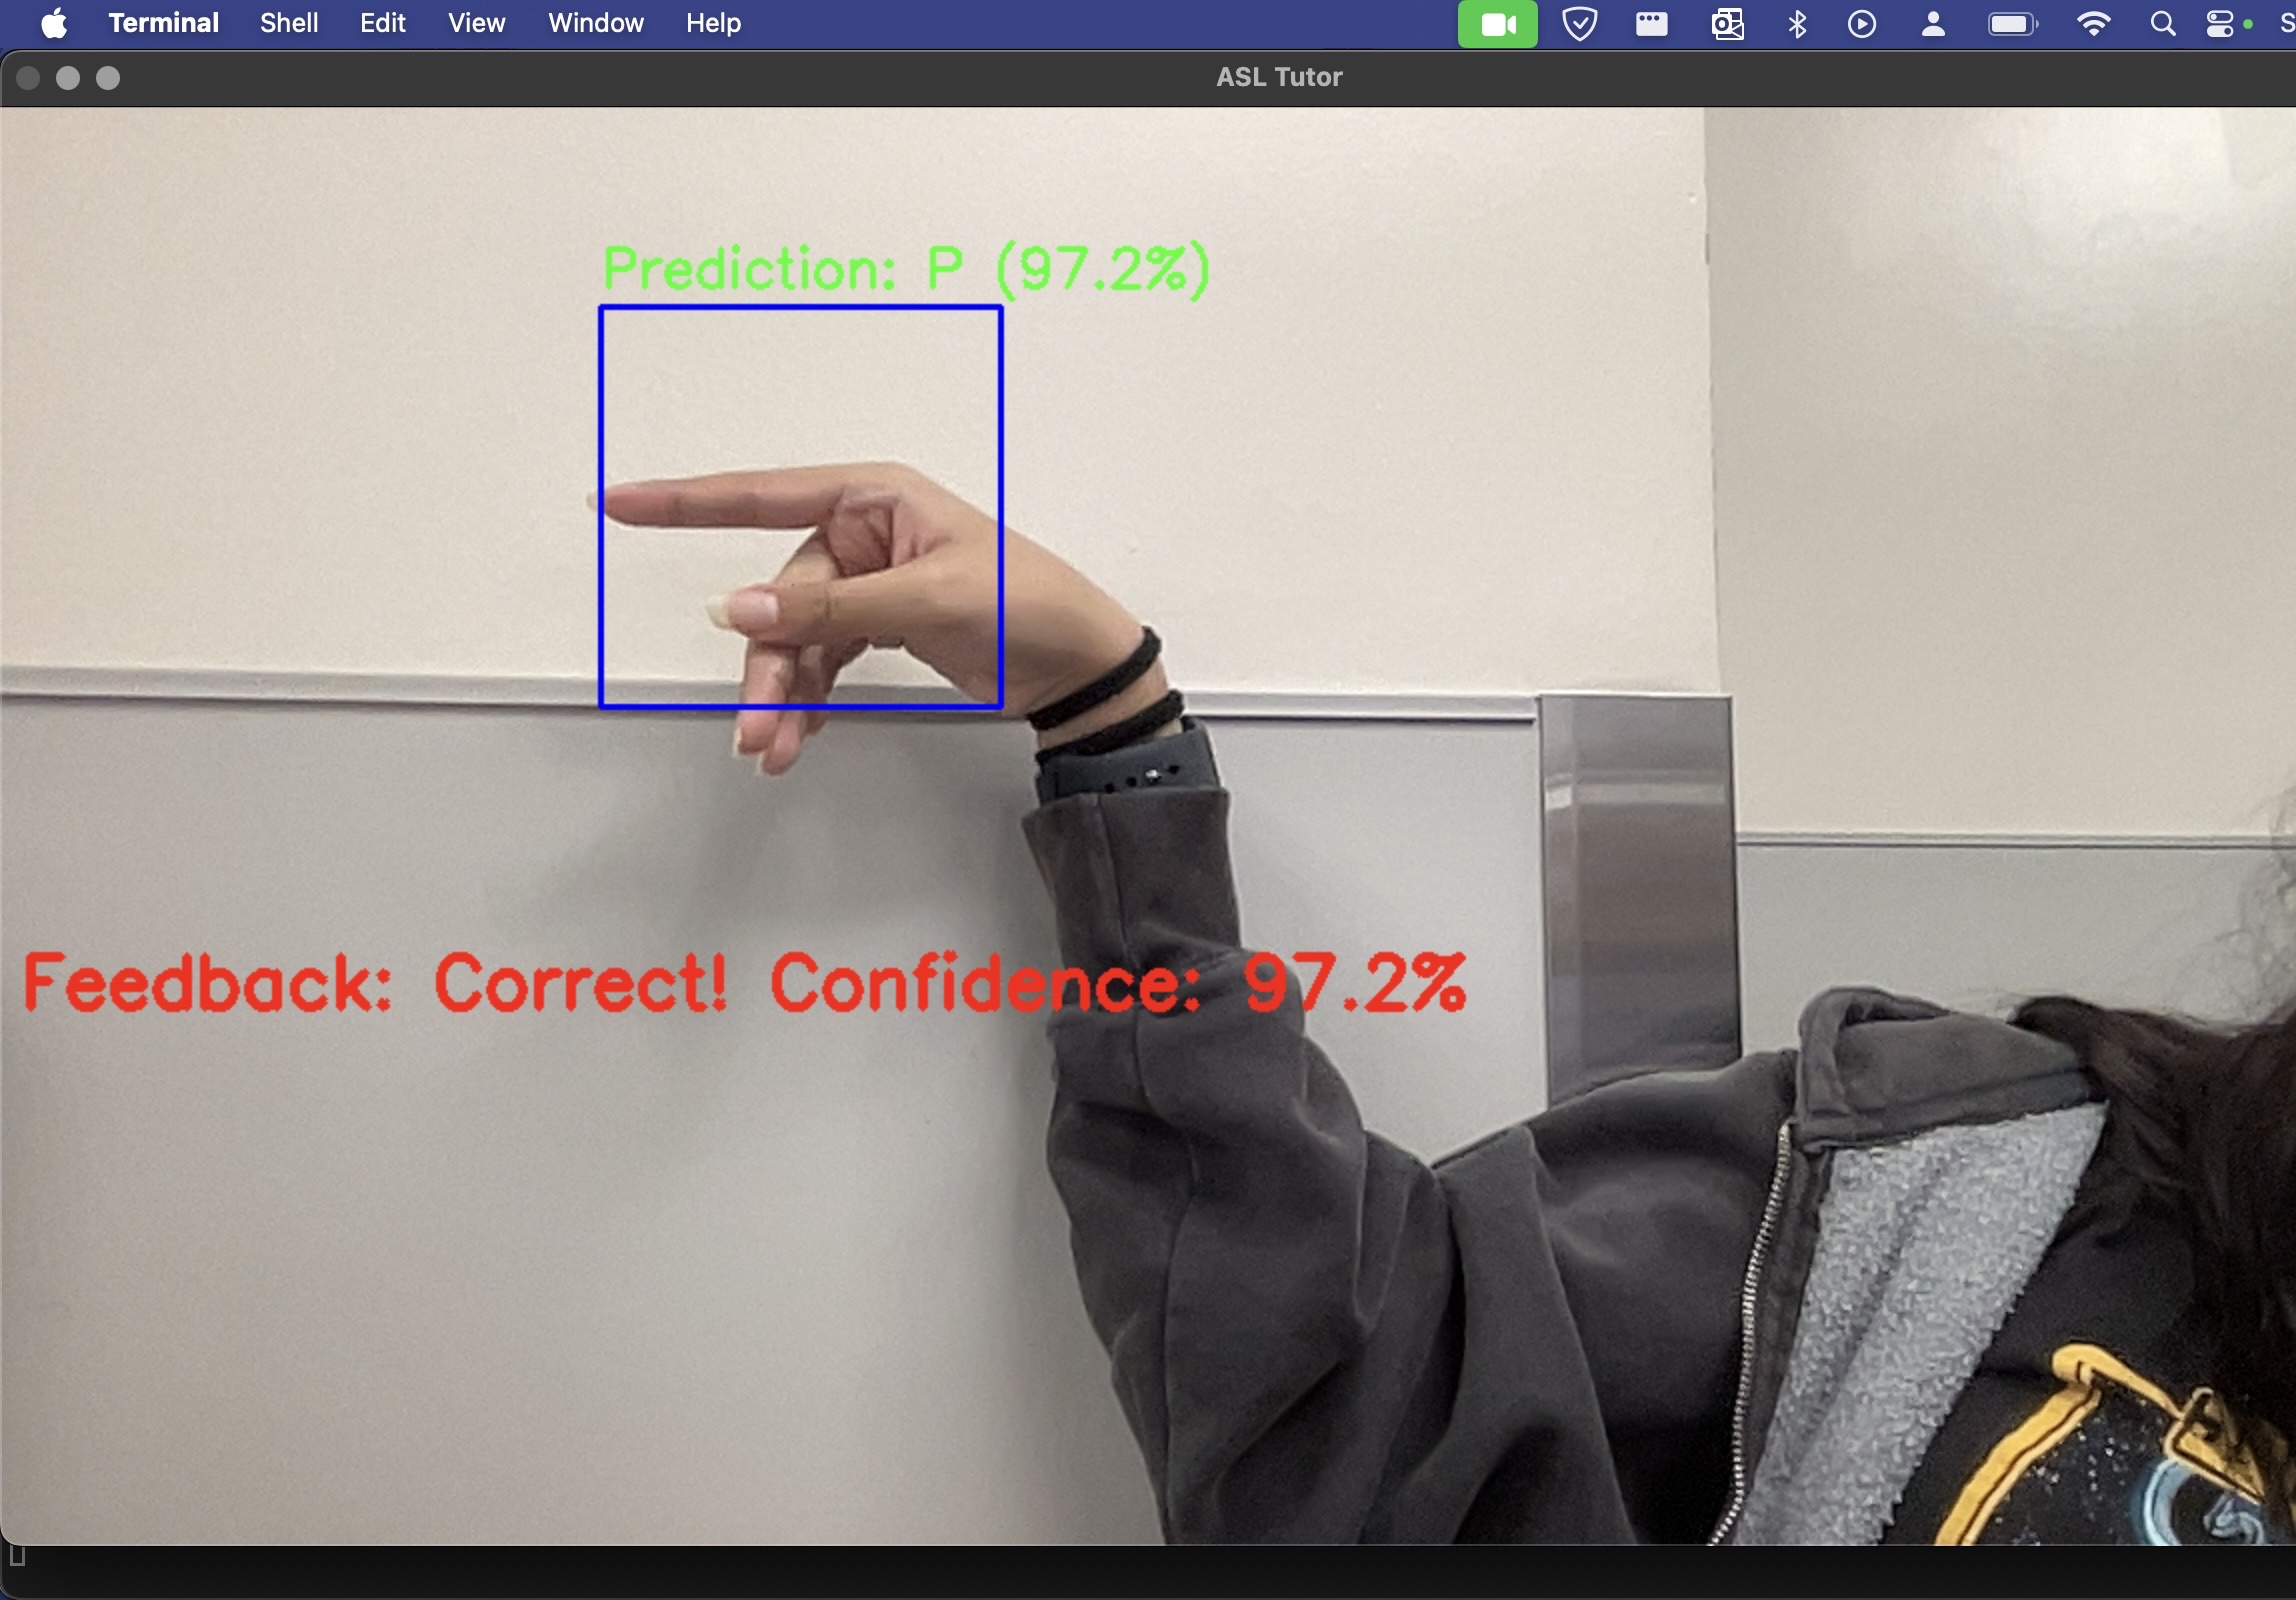2296x1600 pixels.
Task: Open the Wi-Fi menu
Action: click(x=2093, y=24)
